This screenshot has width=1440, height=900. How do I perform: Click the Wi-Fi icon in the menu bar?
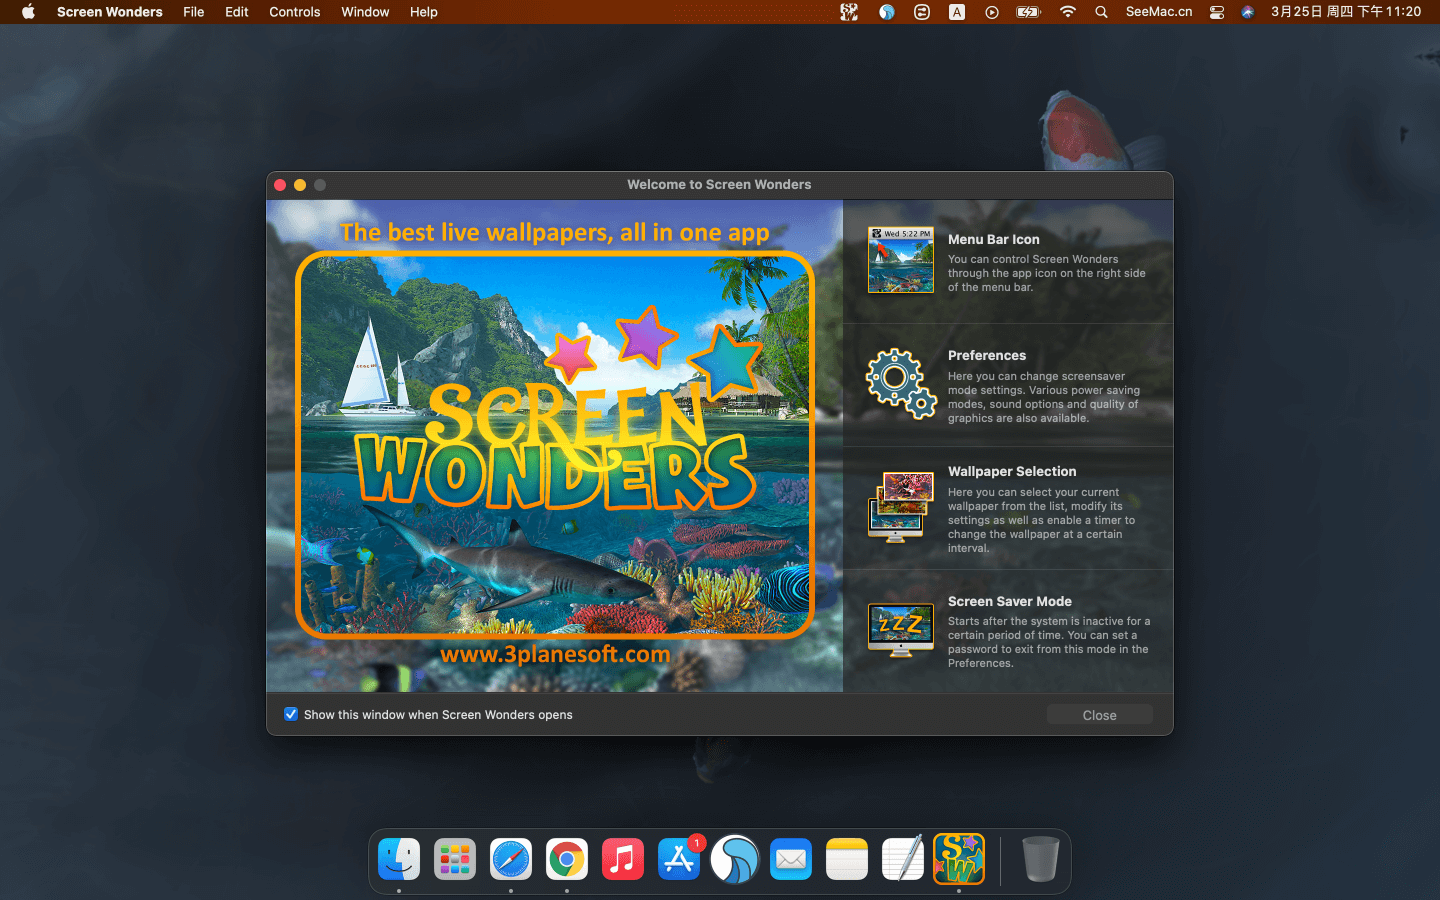pos(1067,12)
